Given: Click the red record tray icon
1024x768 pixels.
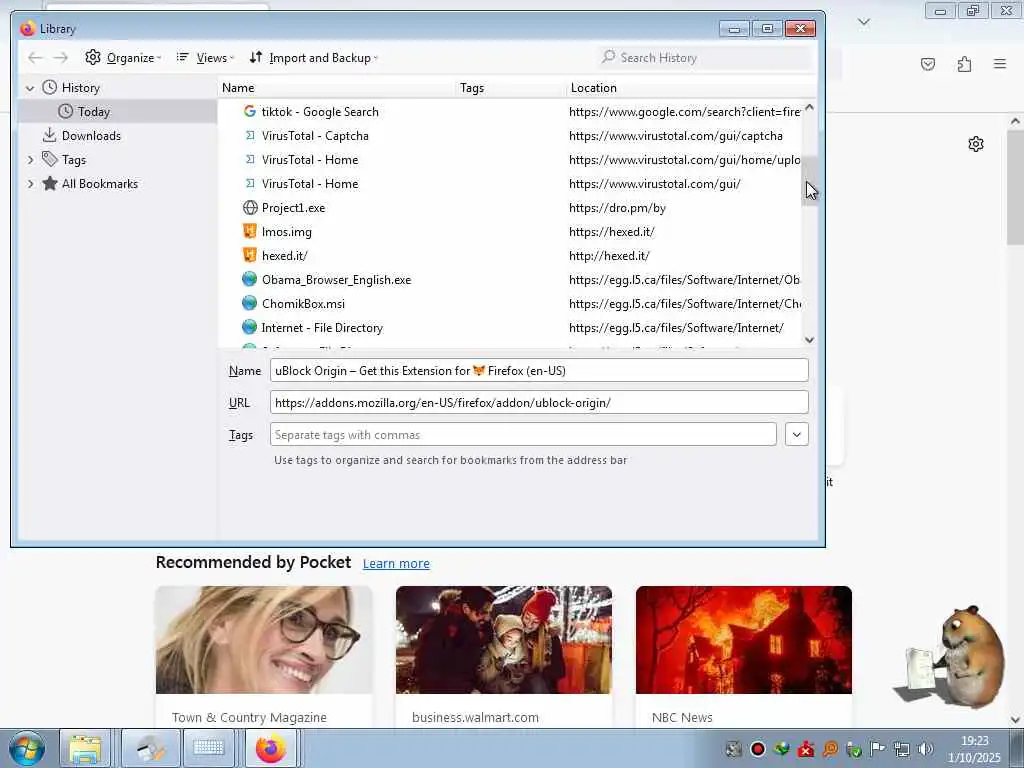Looking at the screenshot, I should pyautogui.click(x=758, y=749).
